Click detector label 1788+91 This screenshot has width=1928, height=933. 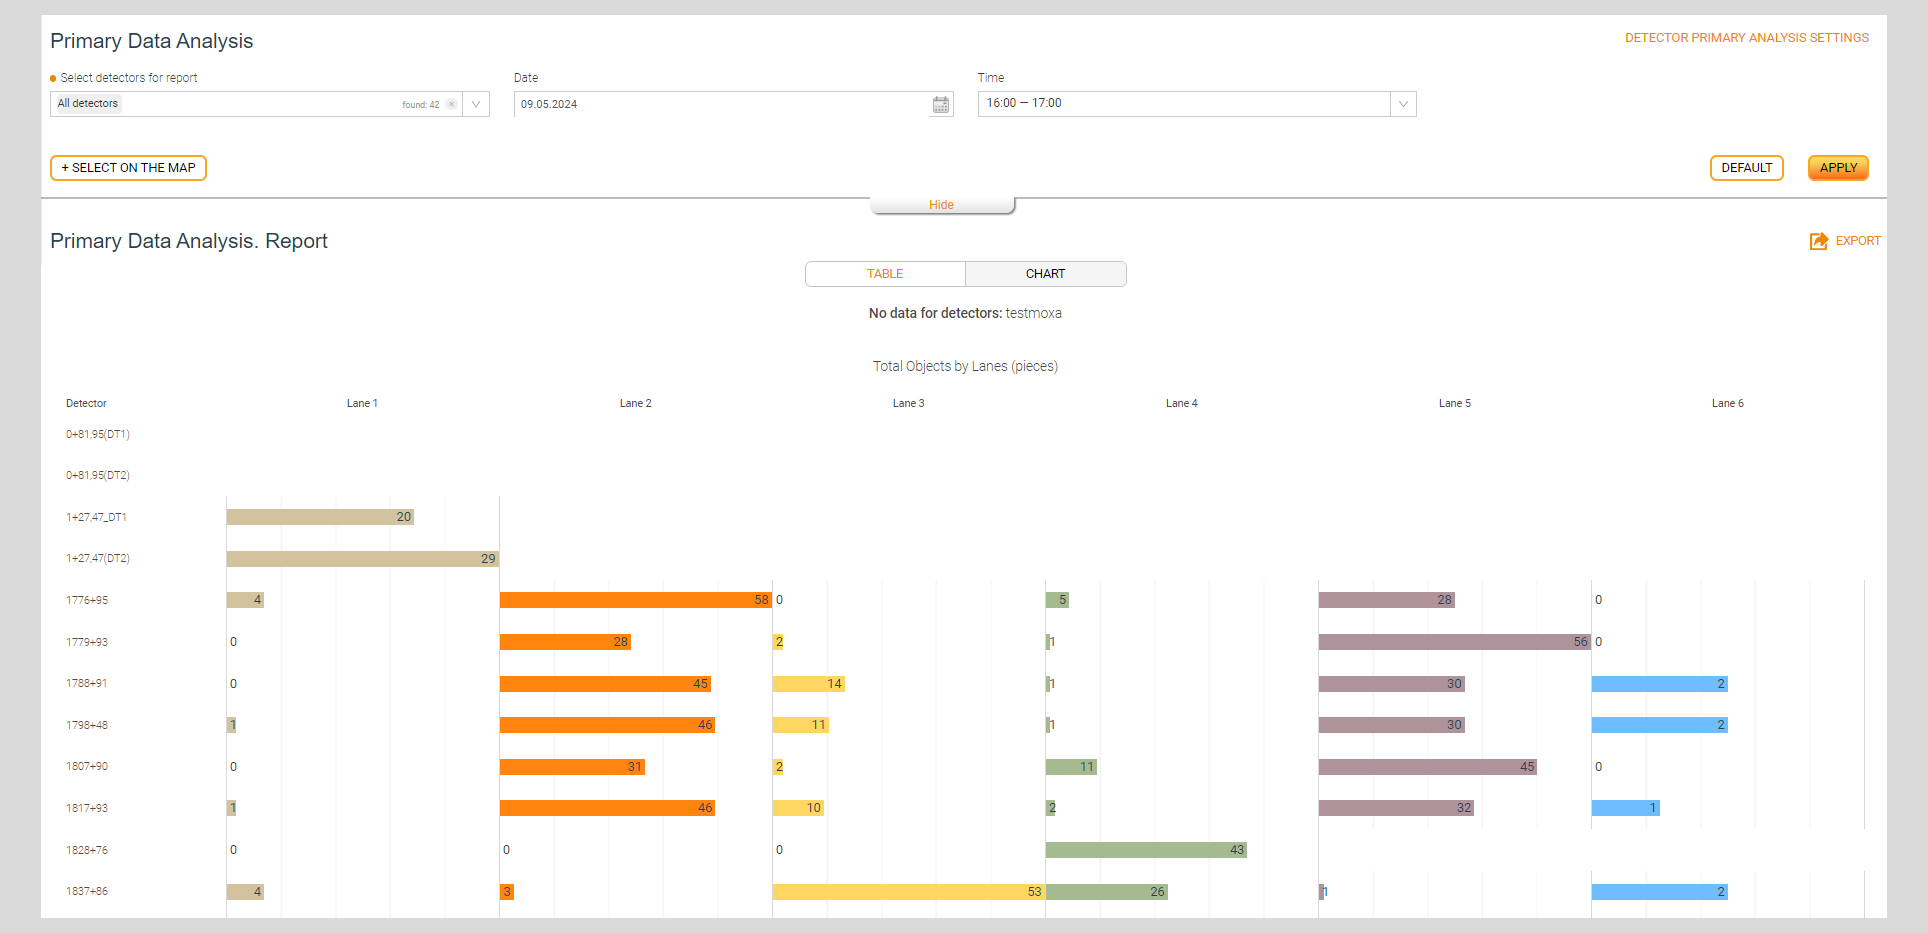87,683
